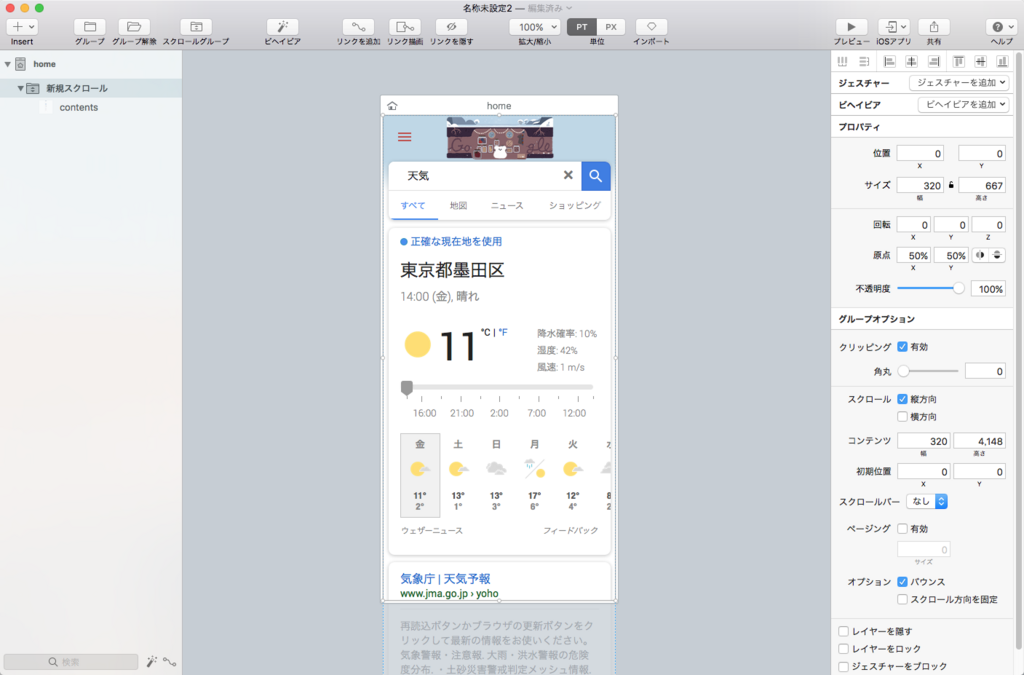Click 気象庁 | 天気予報 link in mockup
This screenshot has width=1024, height=675.
point(445,578)
